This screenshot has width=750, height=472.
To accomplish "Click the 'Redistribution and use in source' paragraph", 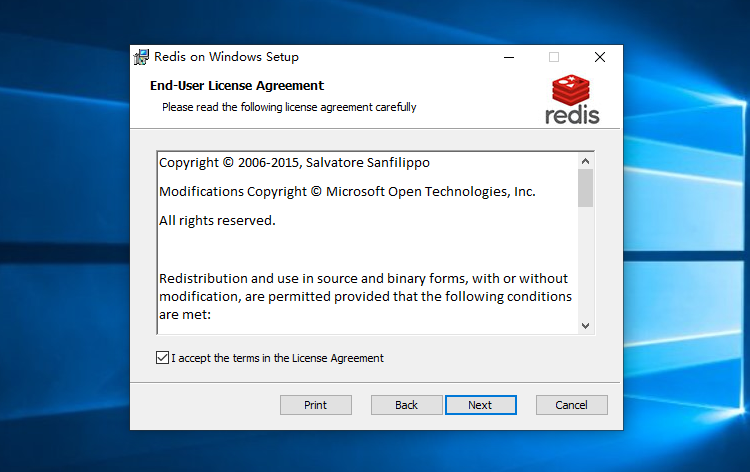I will pos(365,296).
